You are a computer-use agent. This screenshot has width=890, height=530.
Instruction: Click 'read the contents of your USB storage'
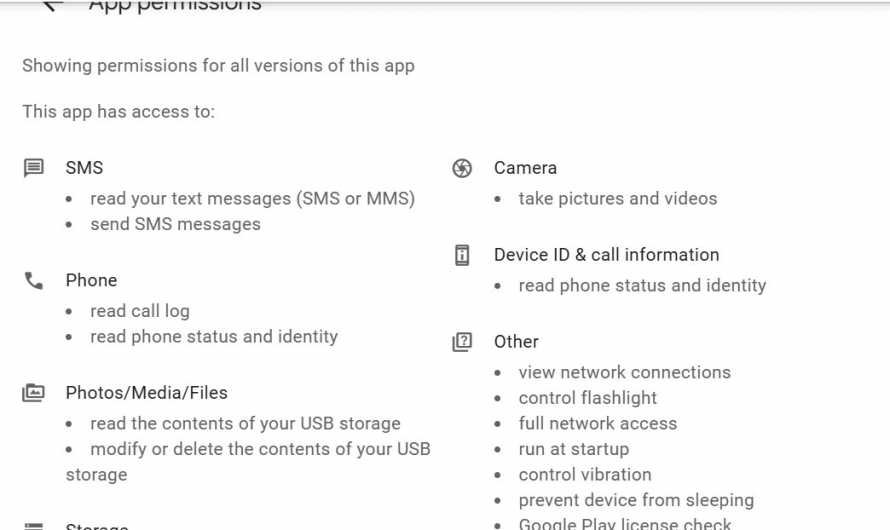tap(245, 423)
